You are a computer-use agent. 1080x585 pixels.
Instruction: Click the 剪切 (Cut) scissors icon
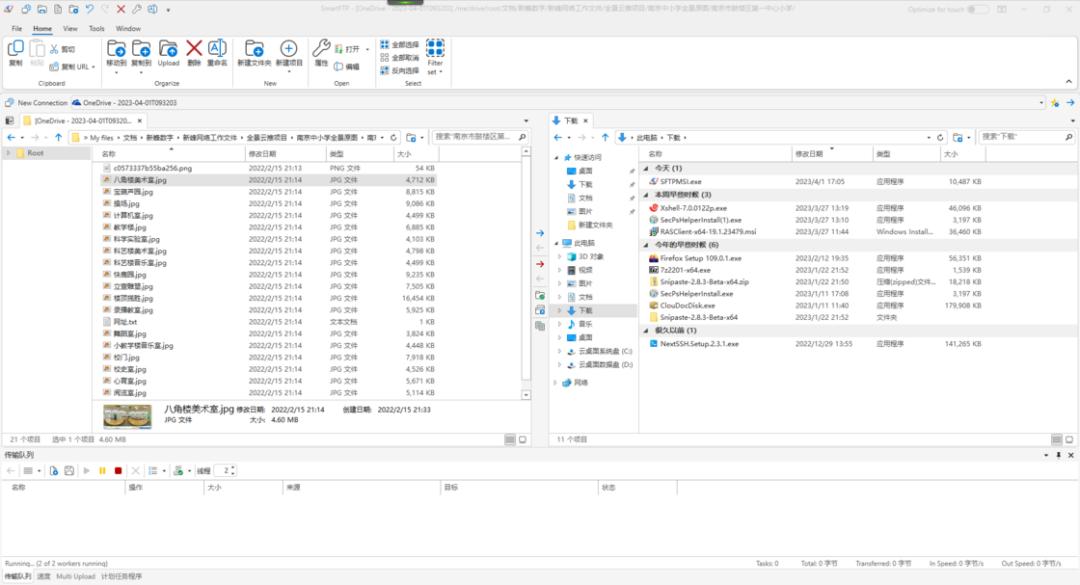click(54, 50)
